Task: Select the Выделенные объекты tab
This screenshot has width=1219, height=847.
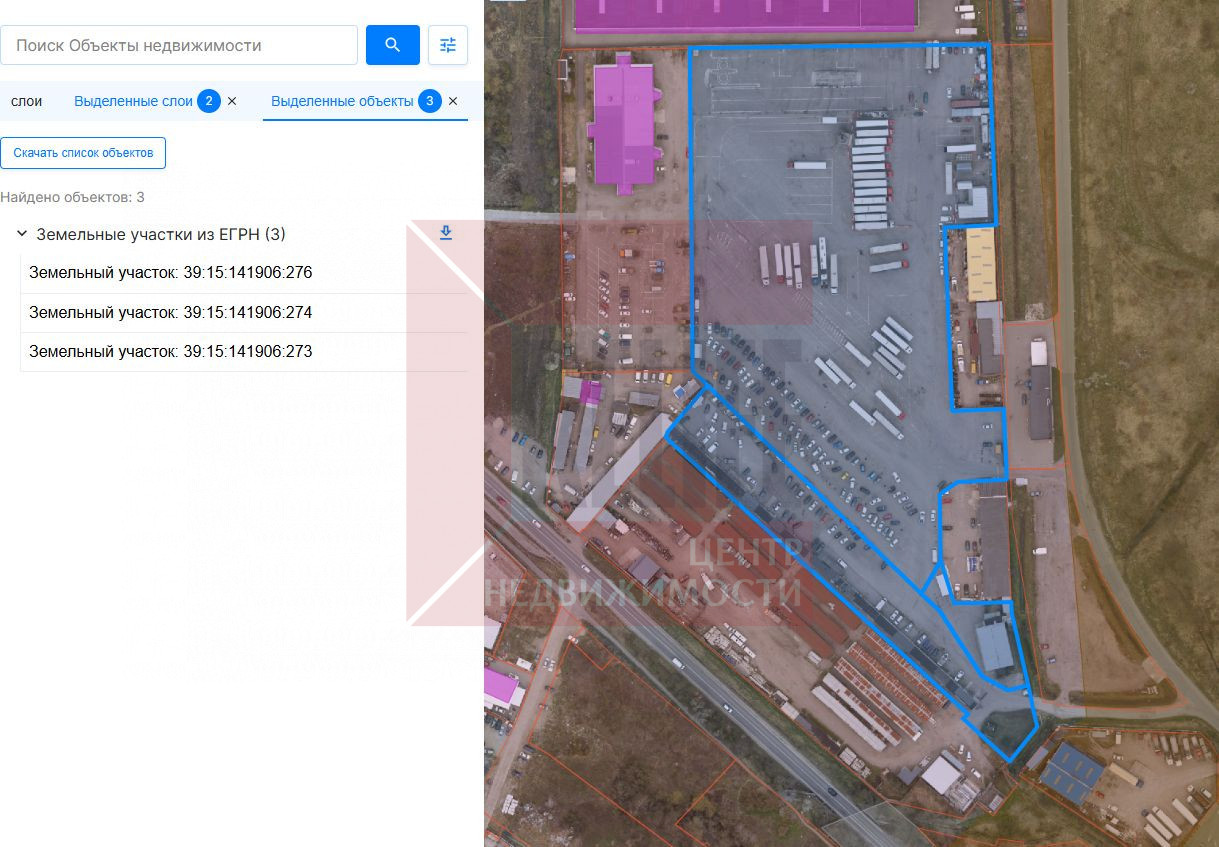Action: click(x=342, y=101)
